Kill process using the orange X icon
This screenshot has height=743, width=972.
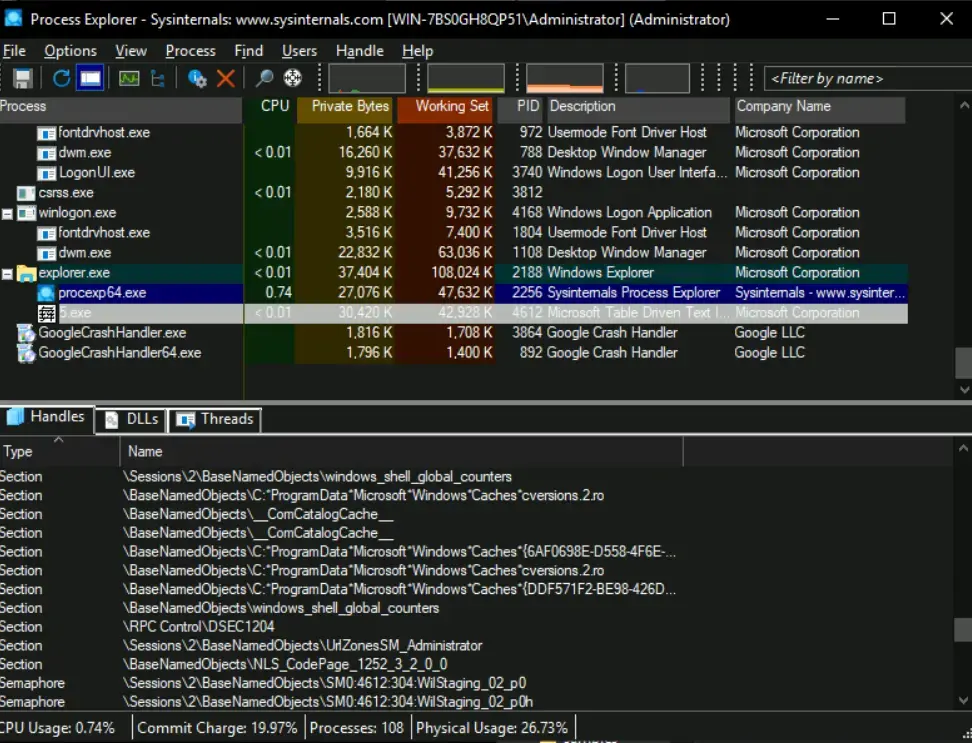pos(226,78)
